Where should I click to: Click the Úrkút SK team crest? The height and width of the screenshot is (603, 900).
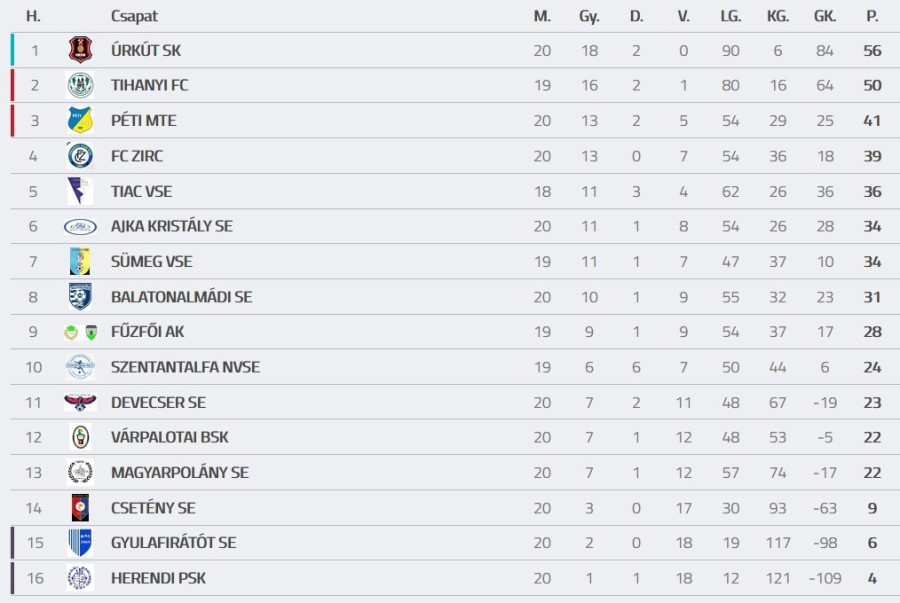pos(80,50)
